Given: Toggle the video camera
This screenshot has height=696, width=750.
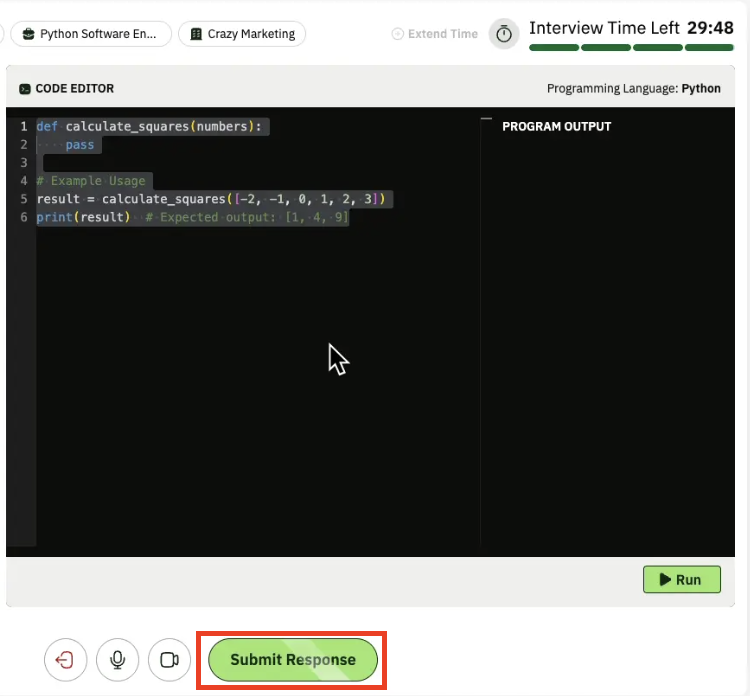Looking at the screenshot, I should click(169, 660).
